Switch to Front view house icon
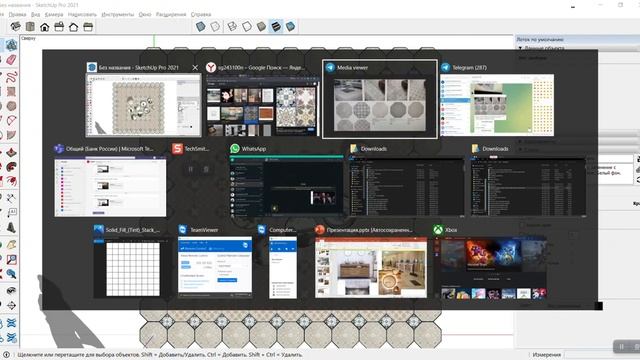Viewport: 640px width, 360px height. [x=44, y=27]
